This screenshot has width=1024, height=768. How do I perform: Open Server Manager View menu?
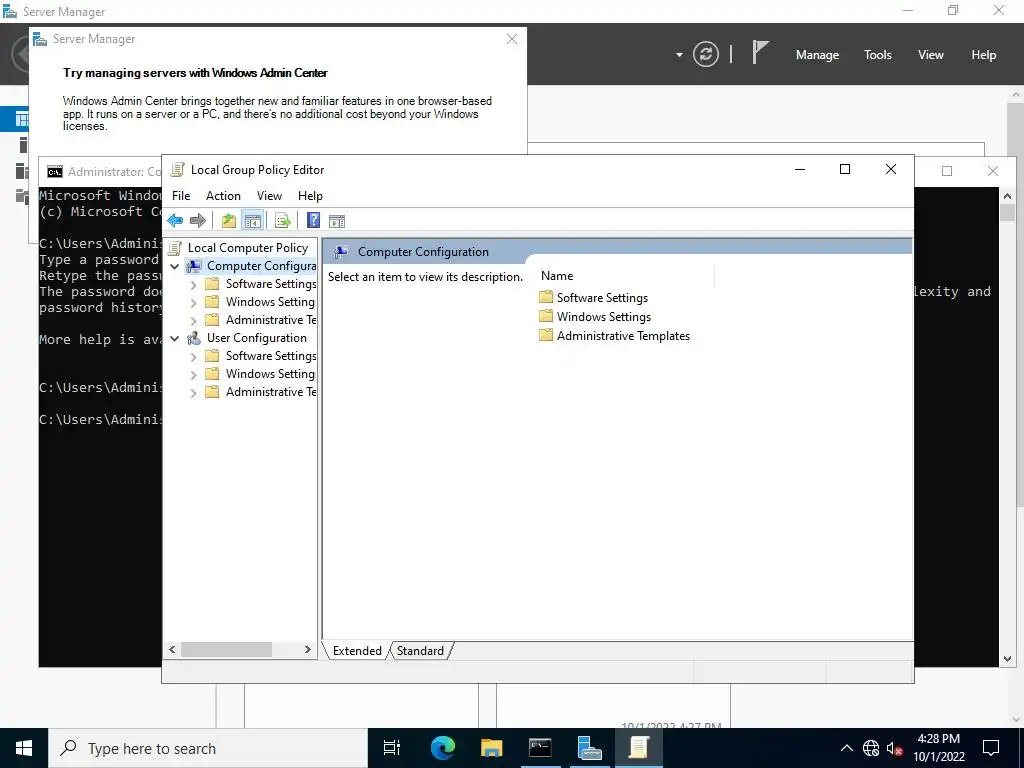click(931, 55)
